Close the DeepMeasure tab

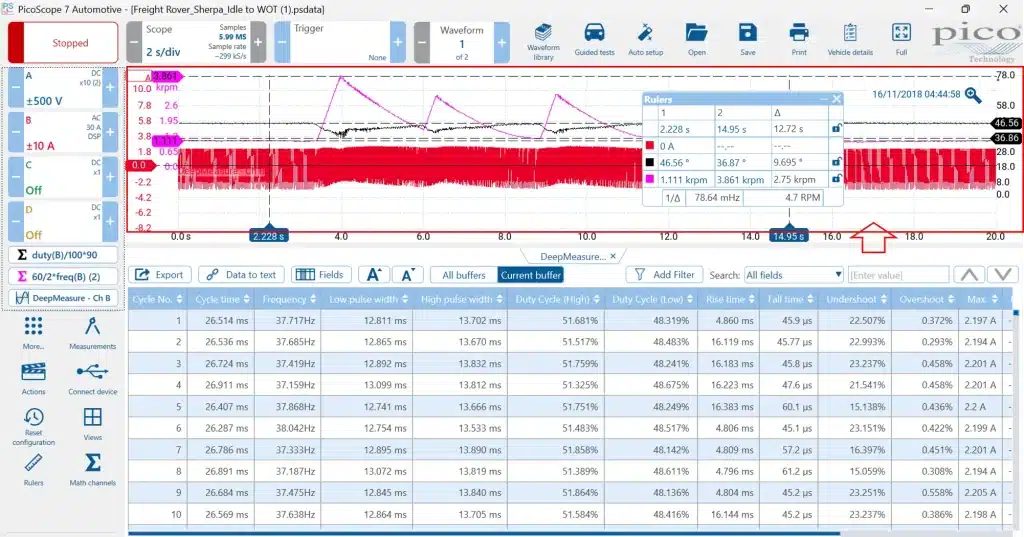(x=613, y=257)
